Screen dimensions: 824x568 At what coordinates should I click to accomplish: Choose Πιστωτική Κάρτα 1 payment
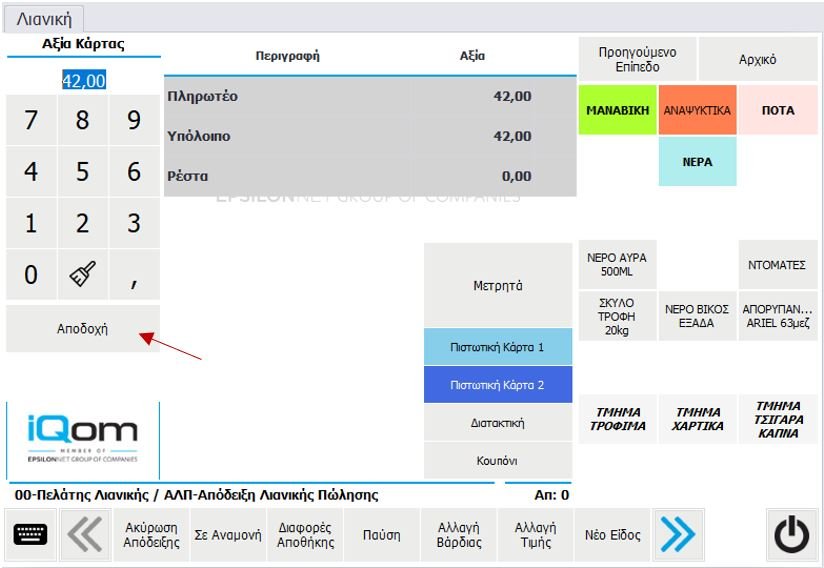[x=497, y=347]
